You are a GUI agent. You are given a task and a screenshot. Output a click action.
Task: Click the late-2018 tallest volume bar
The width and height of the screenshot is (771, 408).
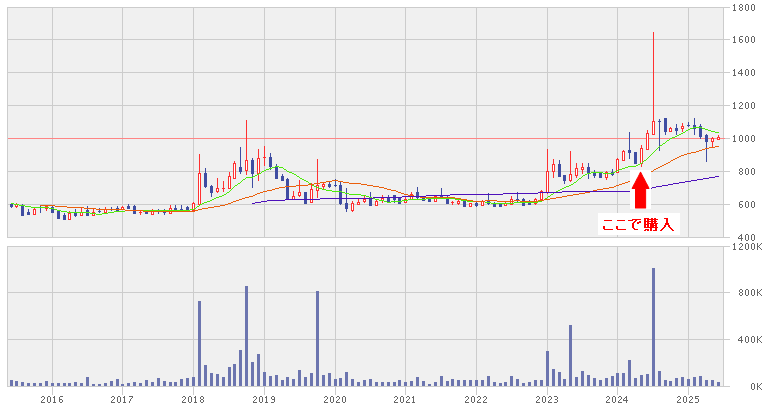point(246,336)
